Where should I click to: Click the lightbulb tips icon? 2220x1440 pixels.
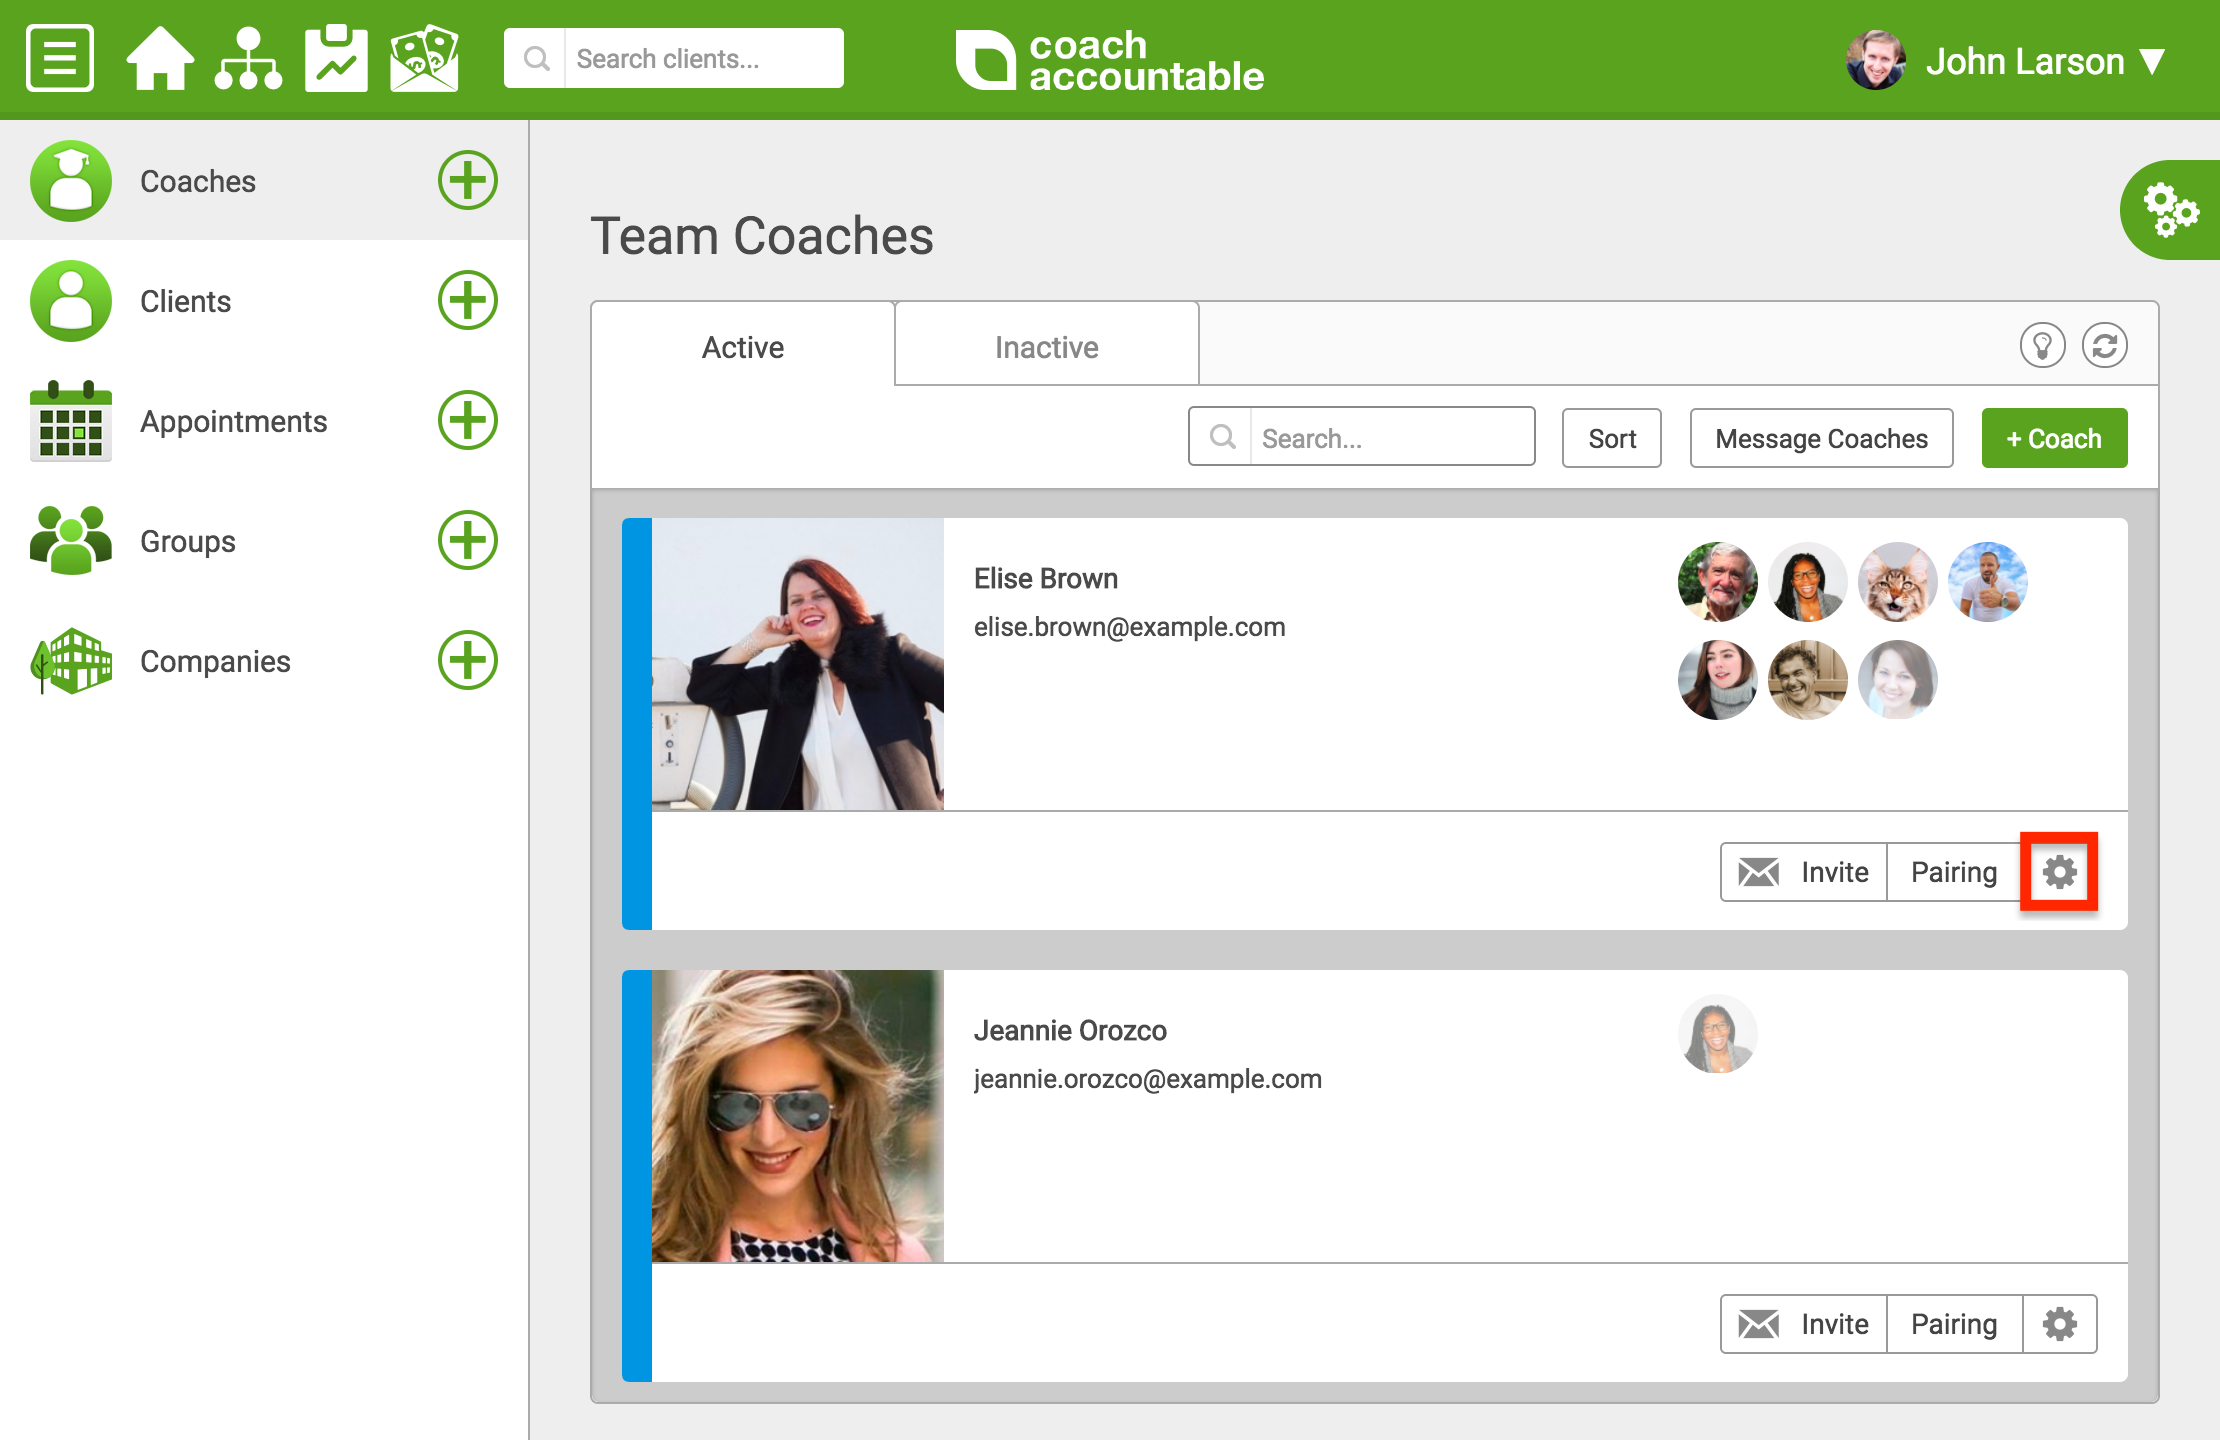2043,346
